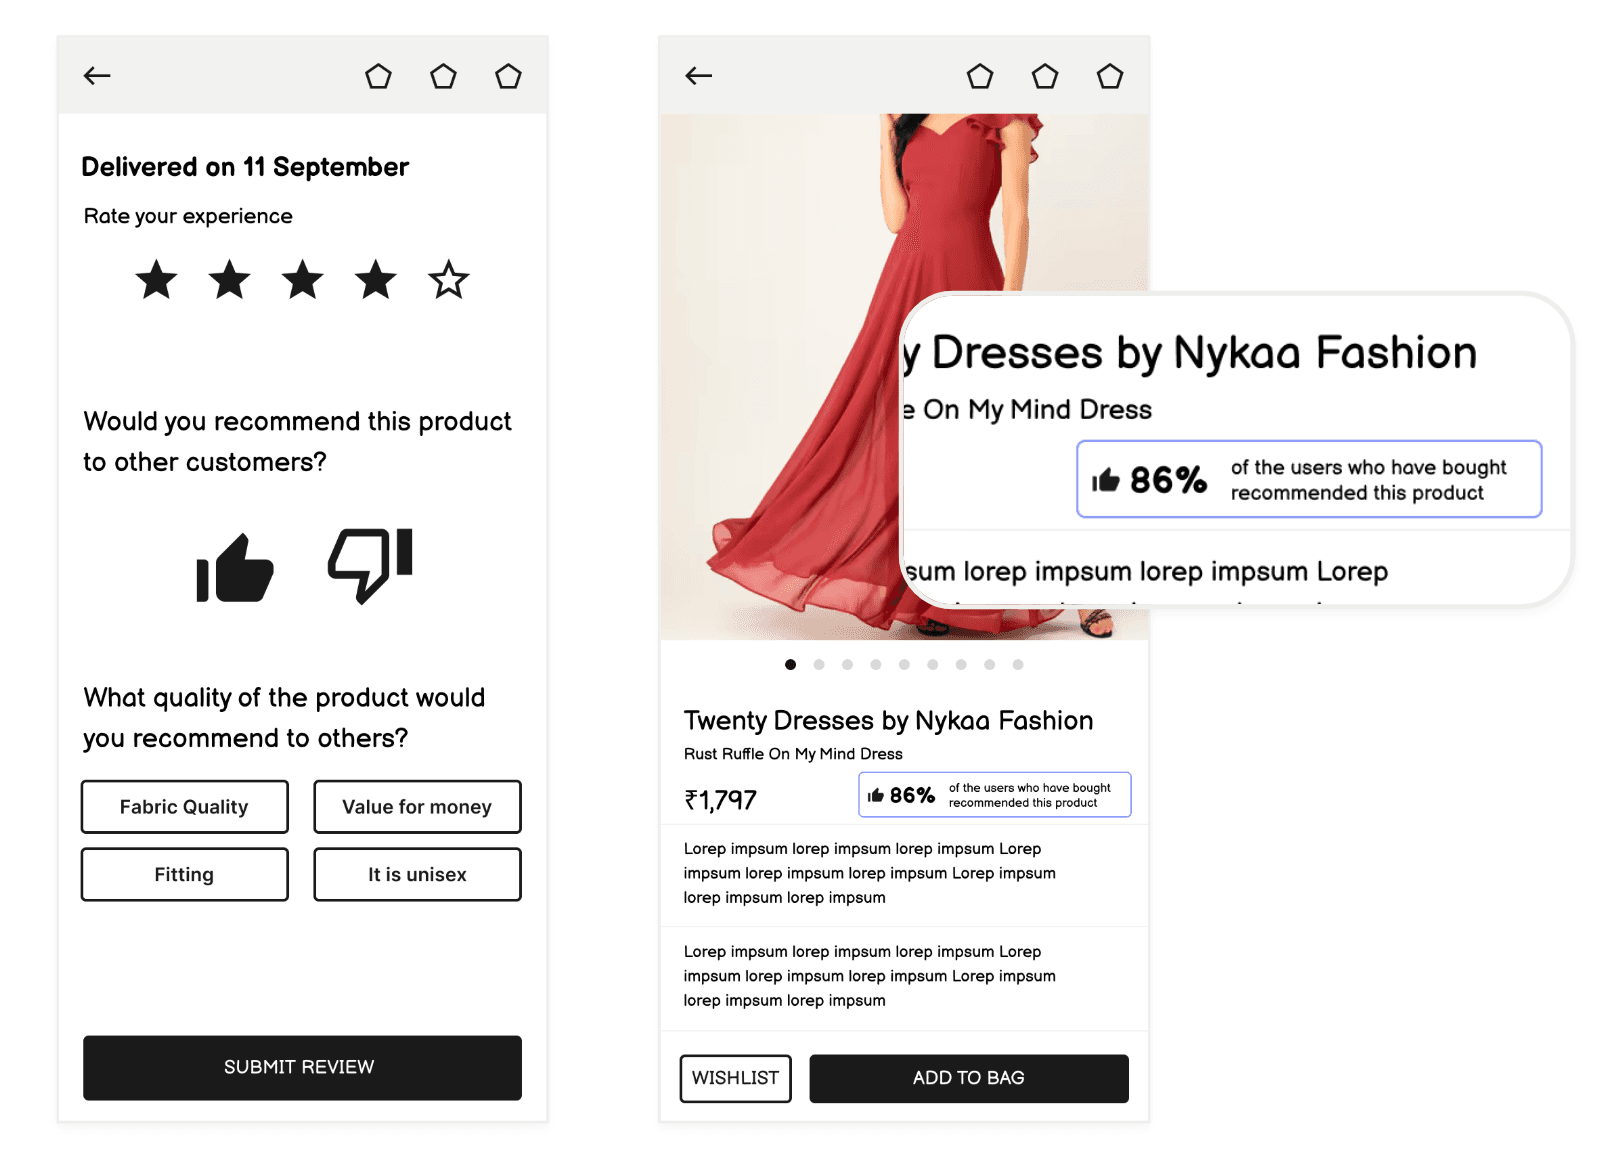Click the 'Rust Ruffle On My Mind Dress' subtitle
This screenshot has width=1602, height=1160.
pos(793,754)
